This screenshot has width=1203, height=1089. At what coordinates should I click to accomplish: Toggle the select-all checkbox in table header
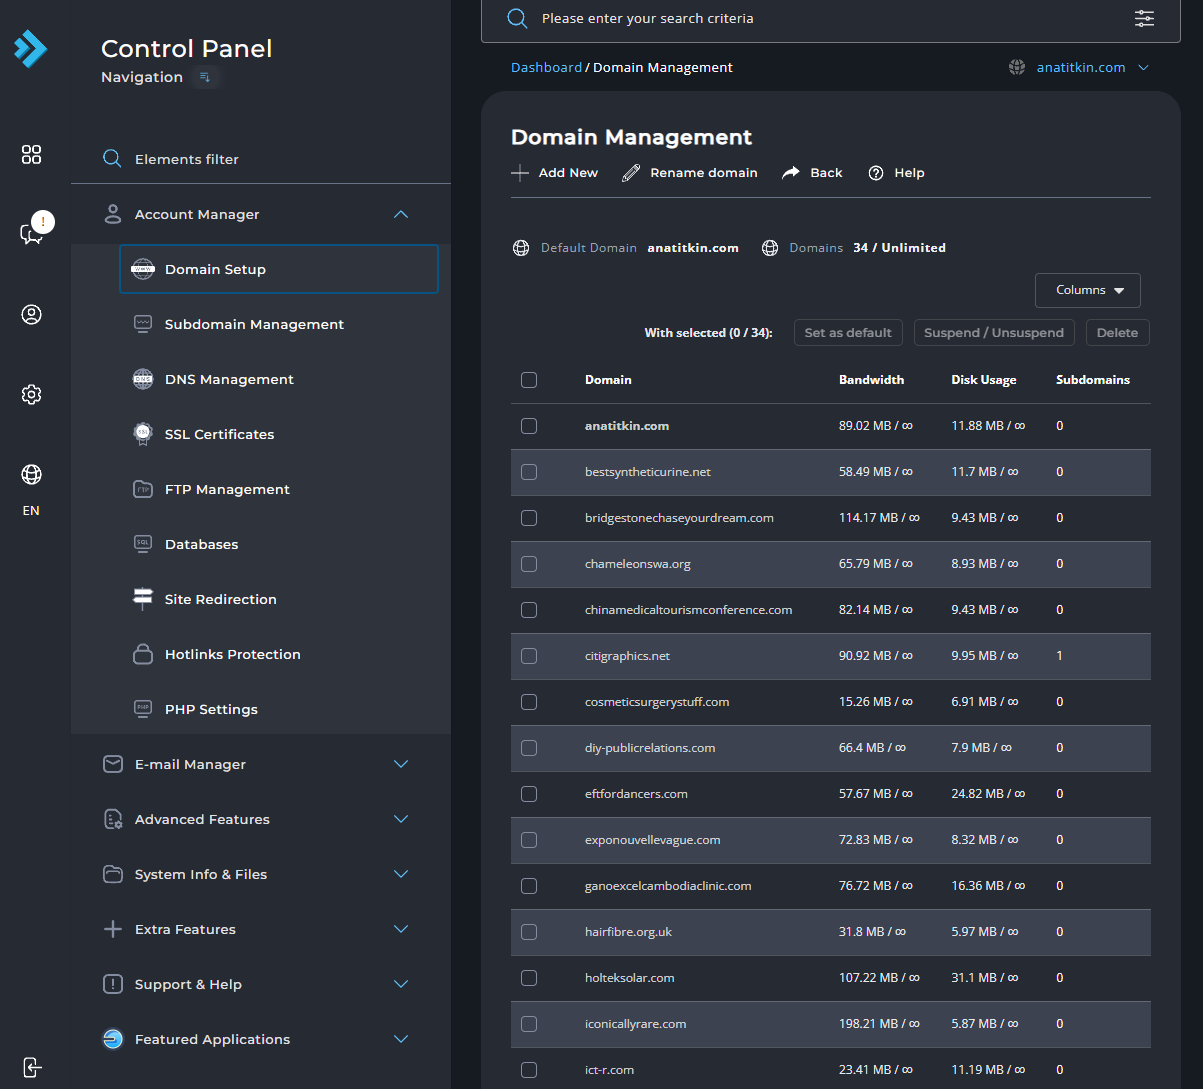(x=529, y=380)
